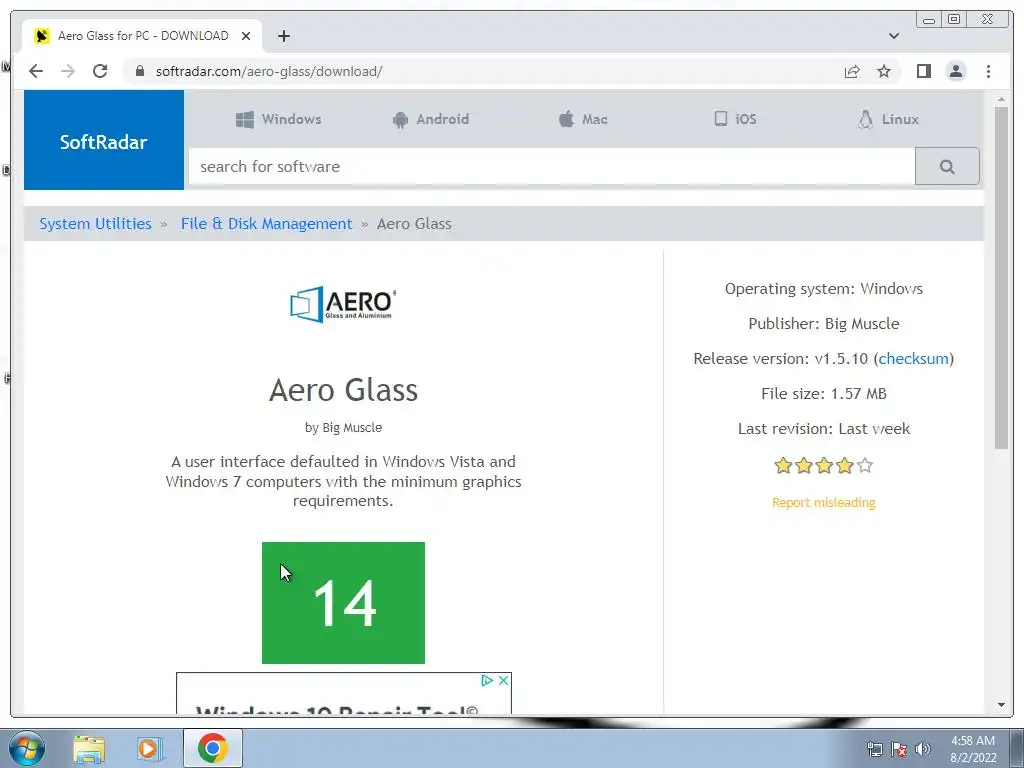
Task: Click 'Publisher: Big Muscle' text
Action: tap(824, 324)
